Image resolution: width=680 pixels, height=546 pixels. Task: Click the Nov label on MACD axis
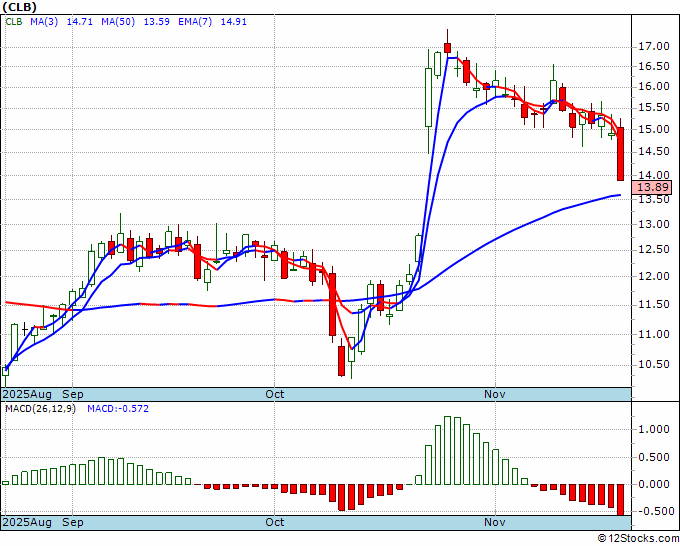pyautogui.click(x=495, y=522)
